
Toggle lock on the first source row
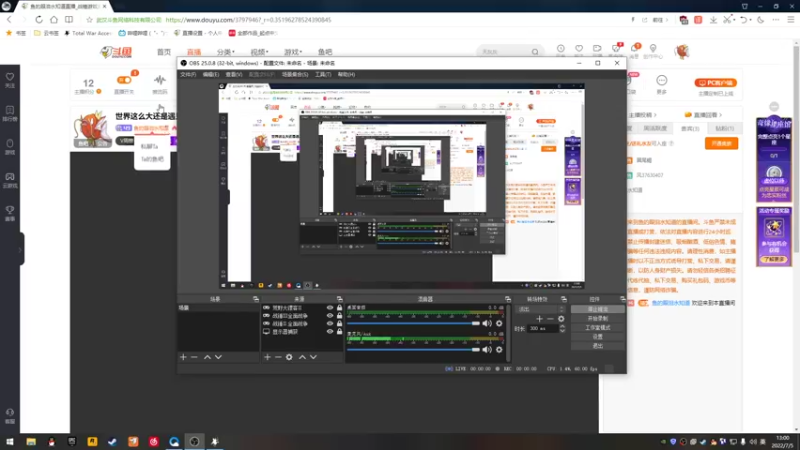(x=339, y=308)
